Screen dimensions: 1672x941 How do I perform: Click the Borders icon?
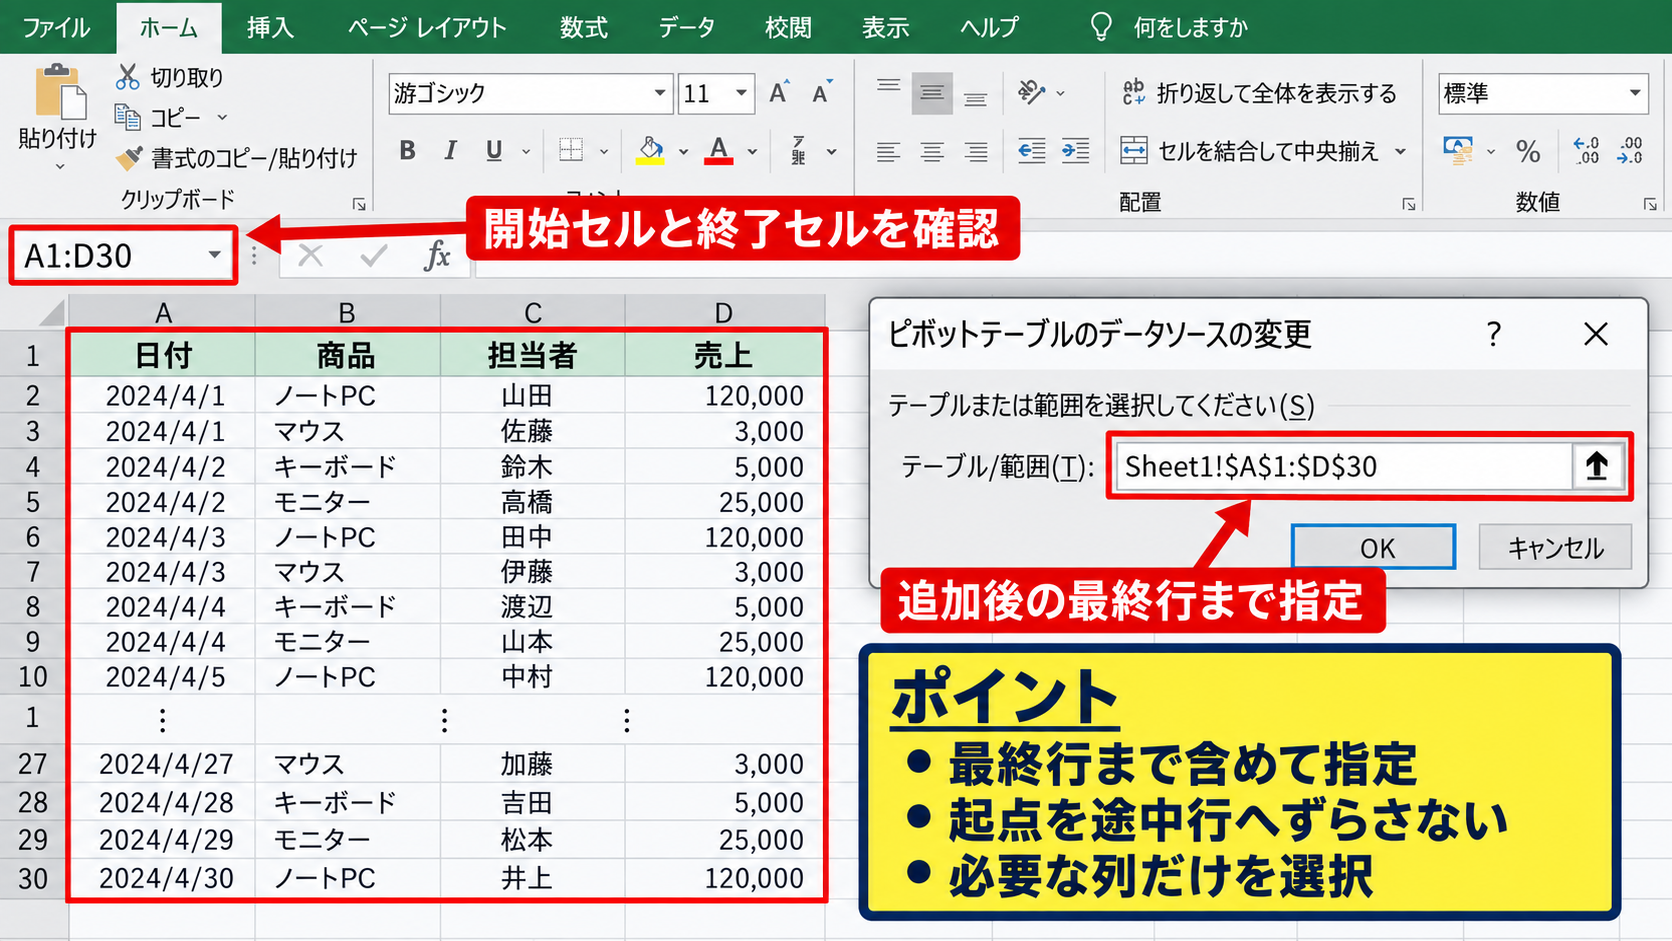(x=571, y=150)
